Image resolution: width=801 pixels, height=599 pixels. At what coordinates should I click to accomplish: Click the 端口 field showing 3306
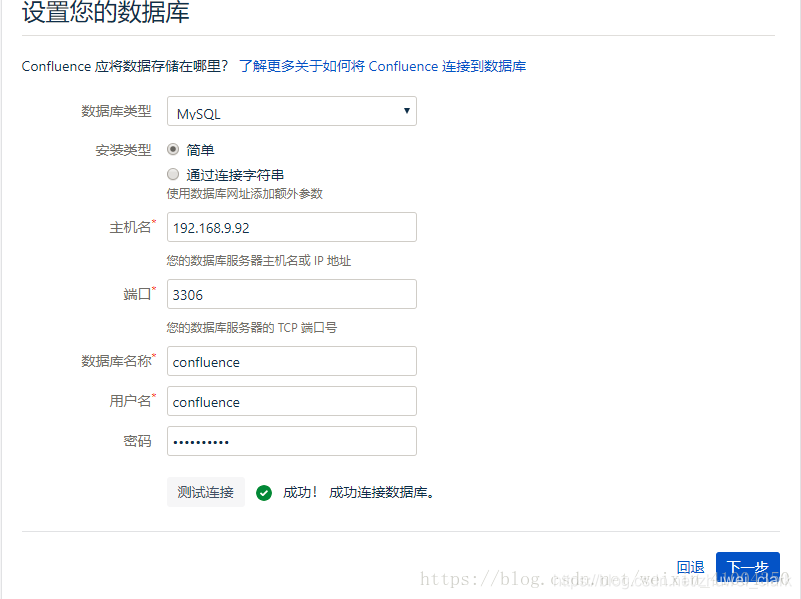[x=292, y=294]
